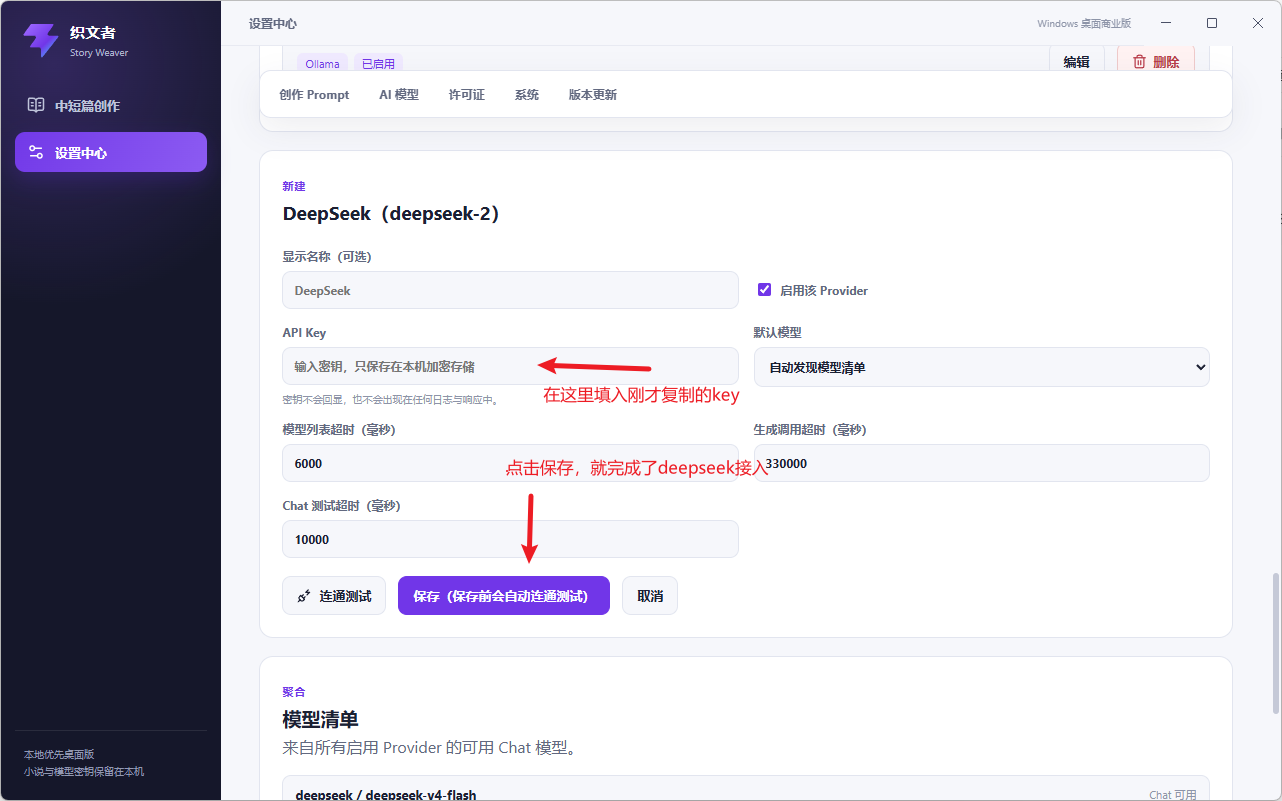Close the 织文者 window
The image size is (1282, 801).
point(1258,23)
